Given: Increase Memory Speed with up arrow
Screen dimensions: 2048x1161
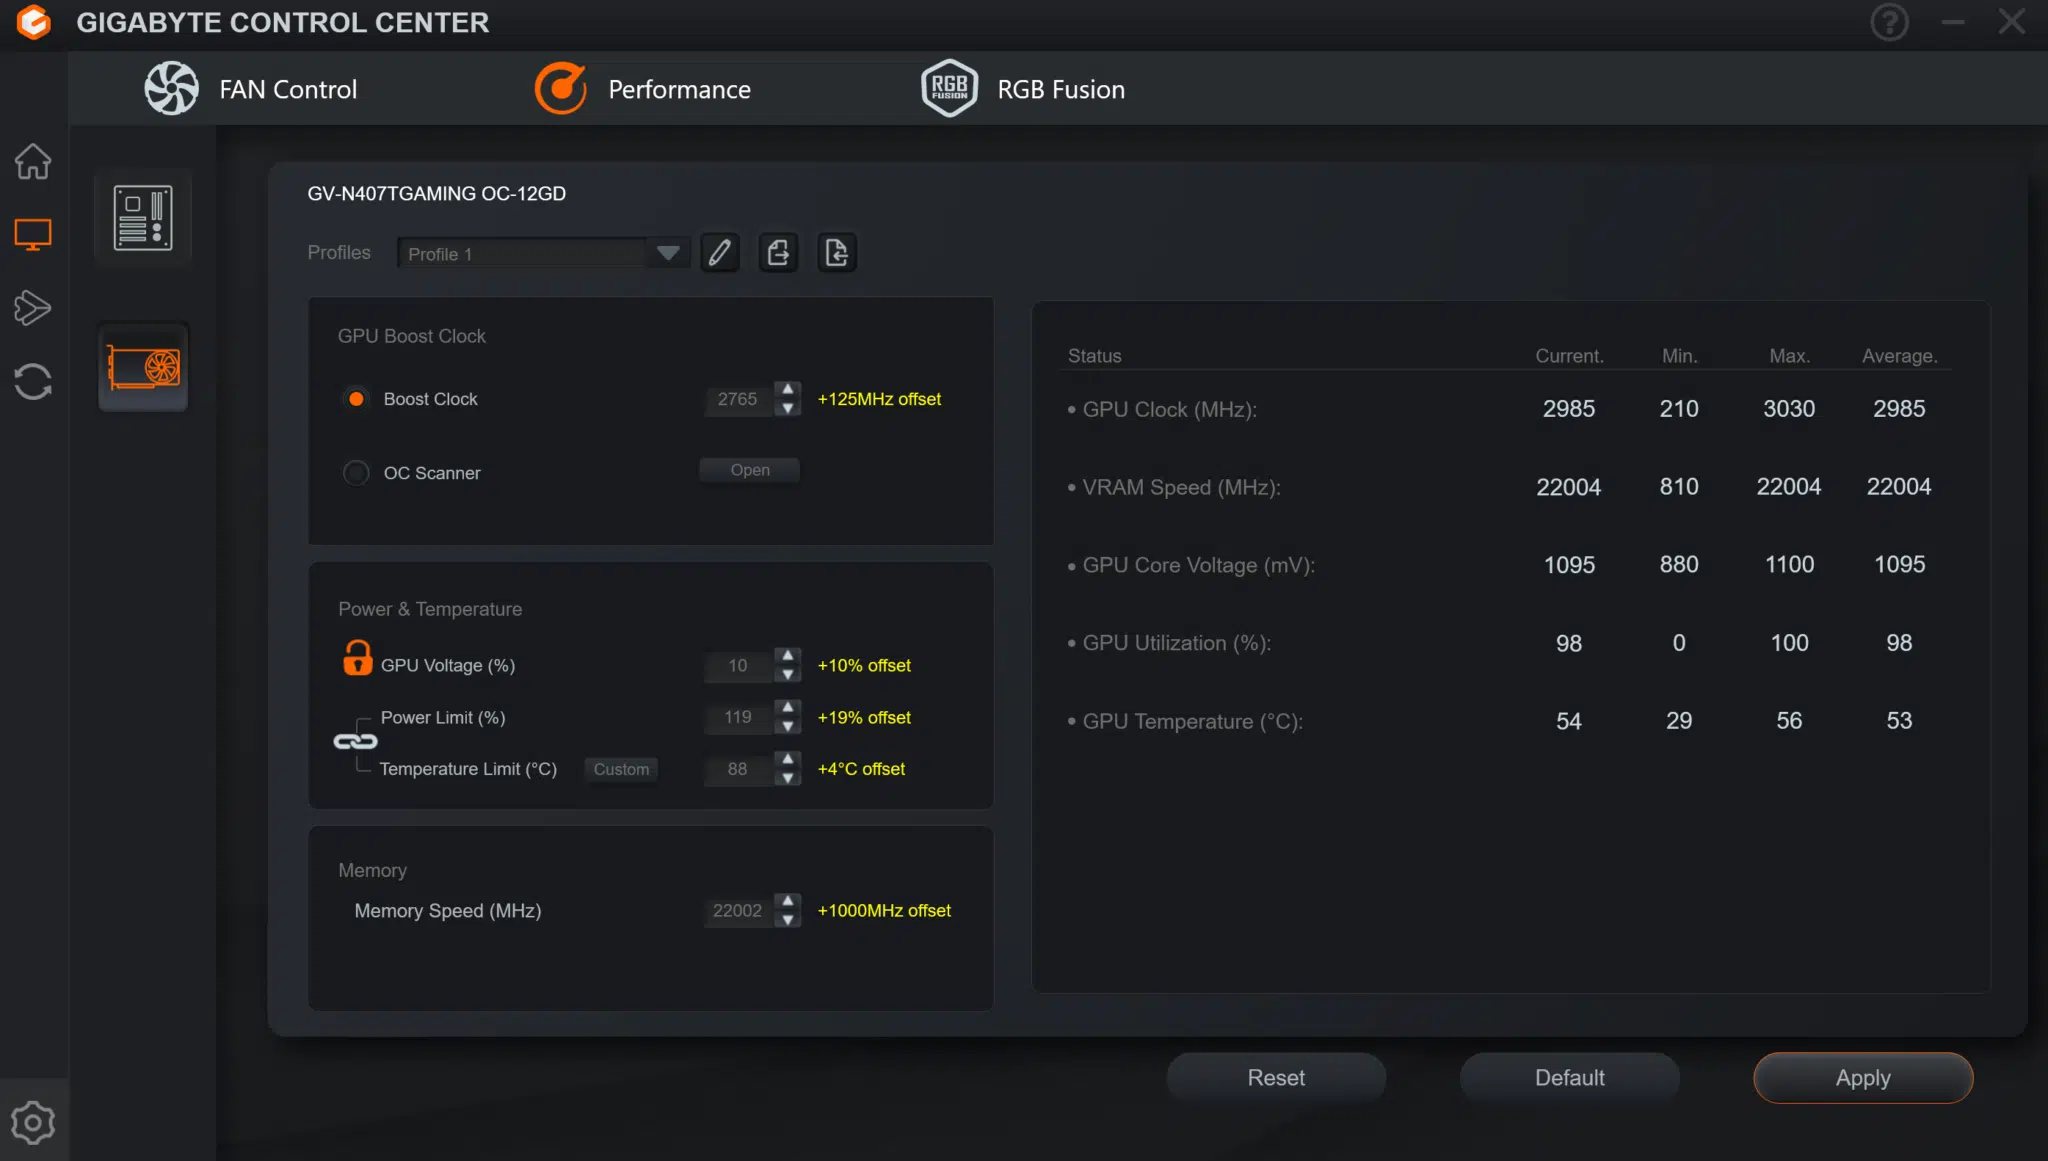Looking at the screenshot, I should coord(788,900).
